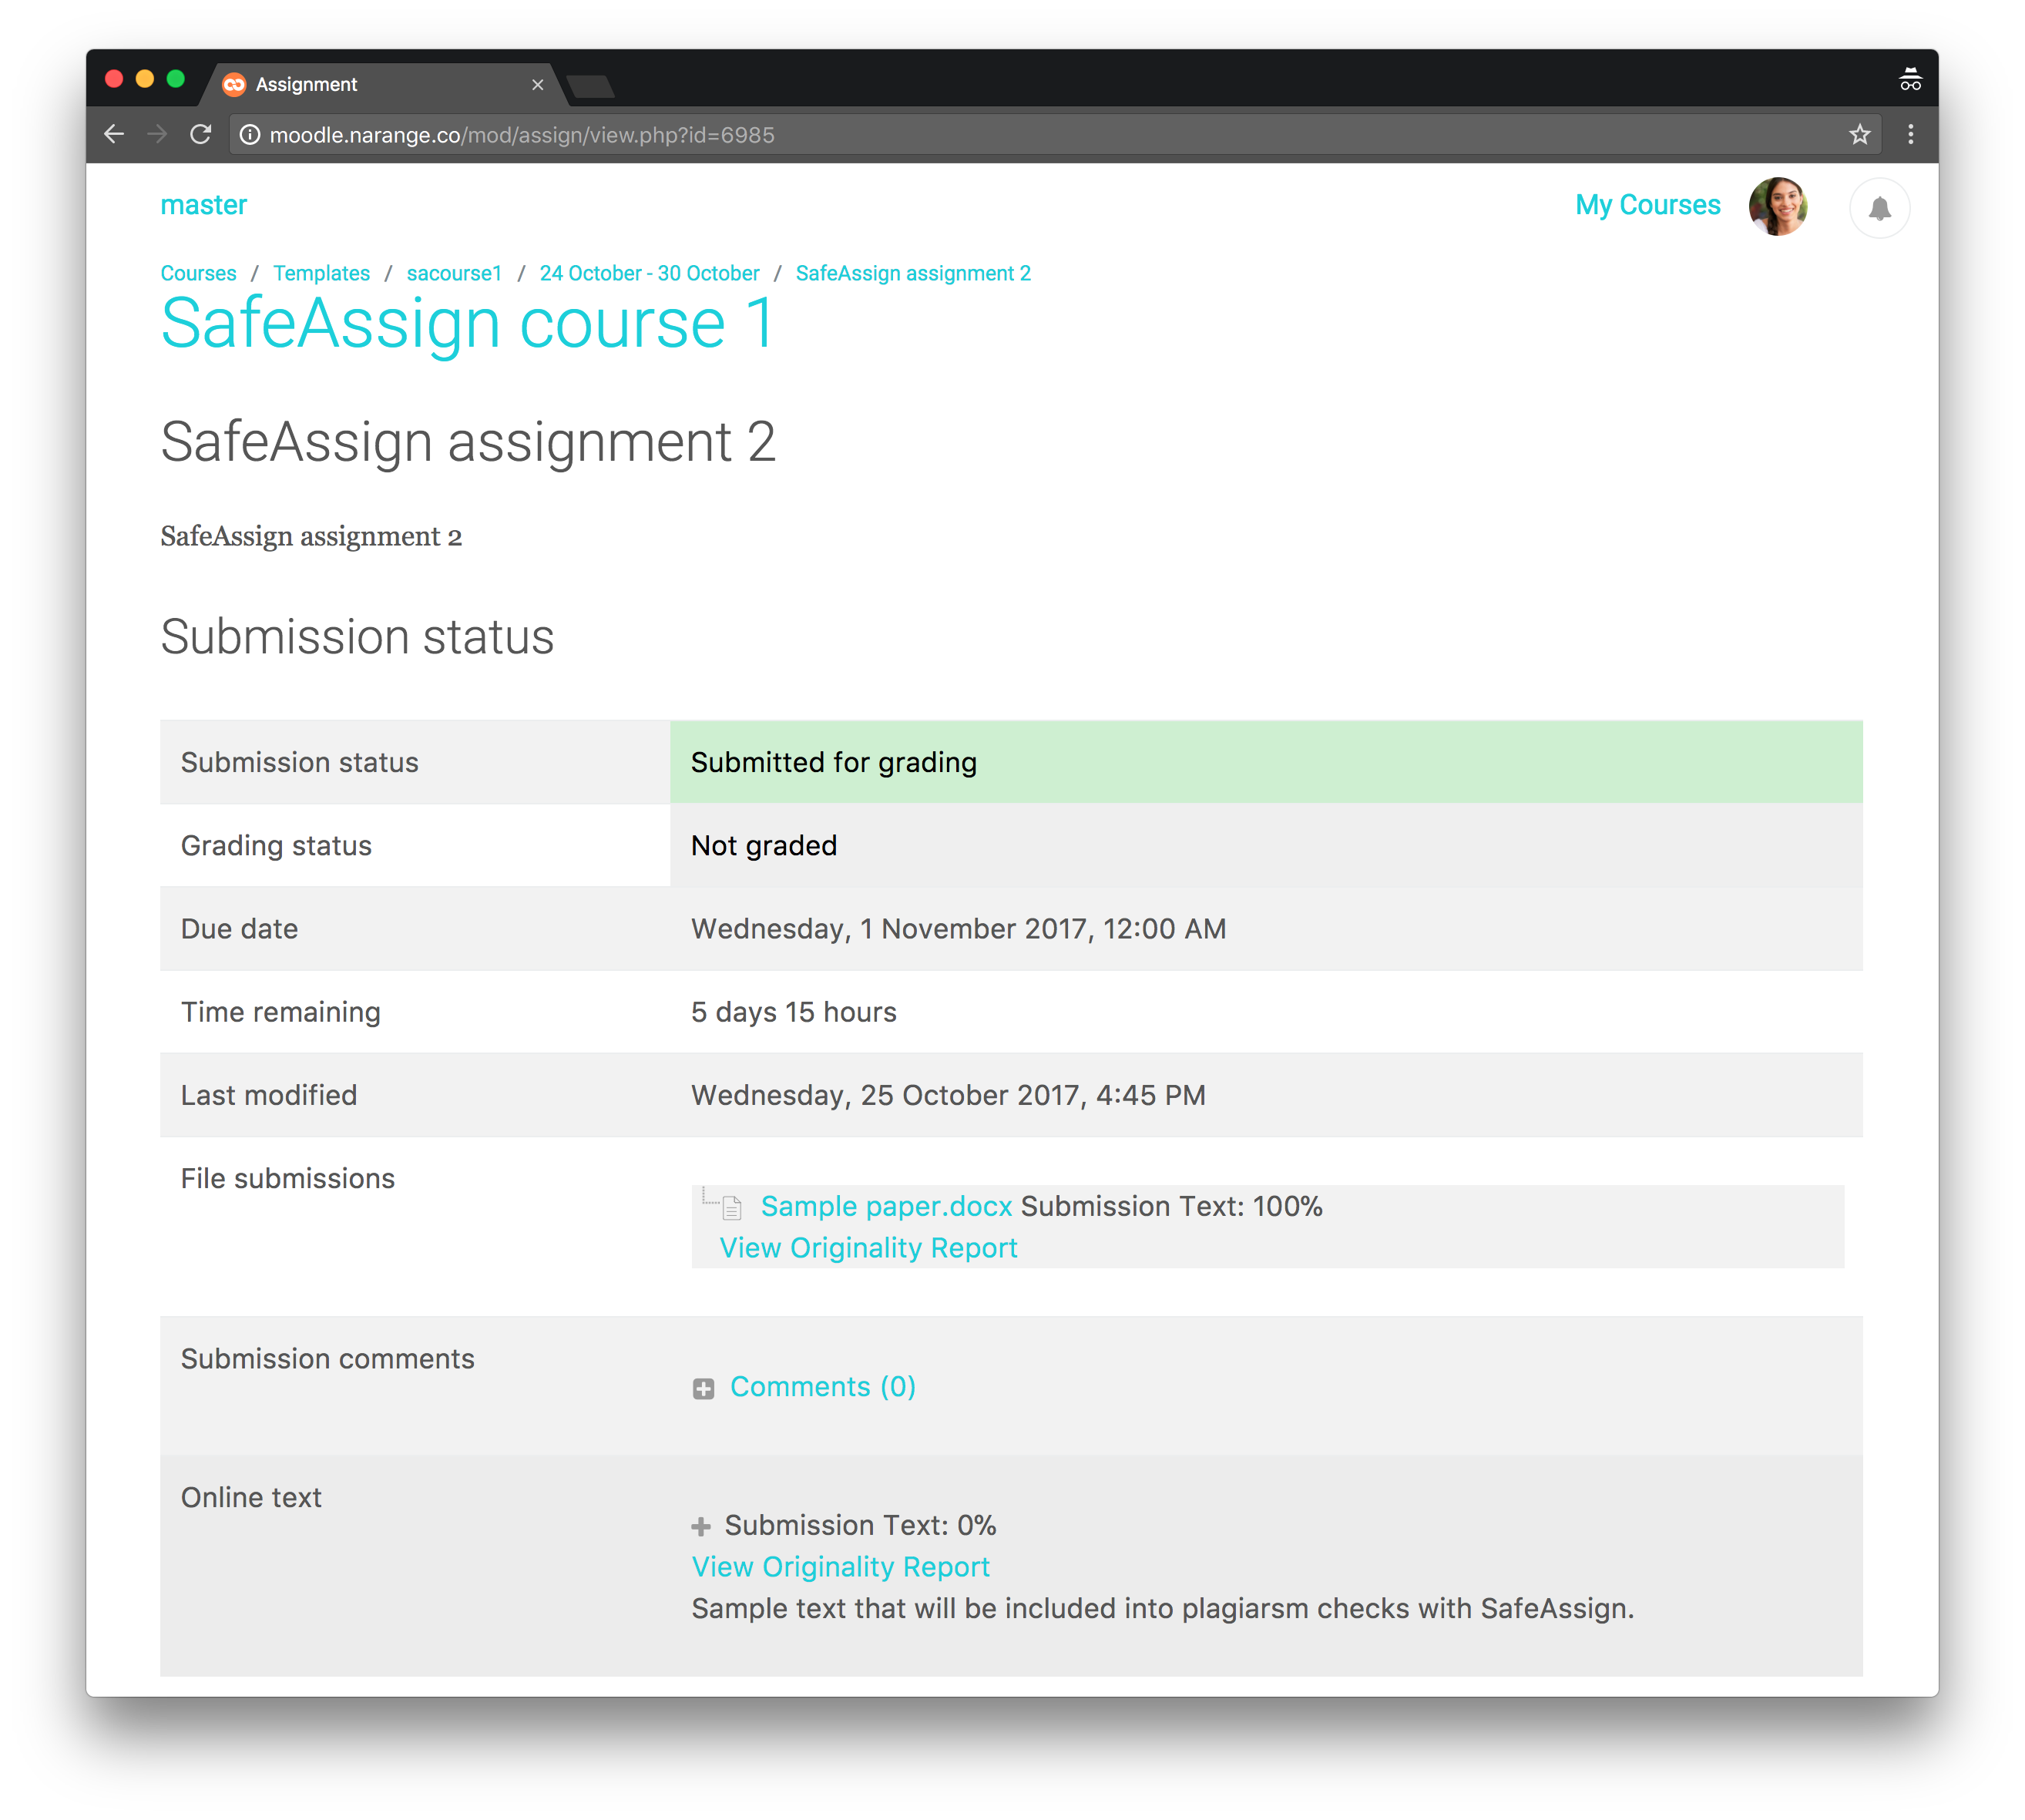2025x1820 pixels.
Task: Click 'Not graded' status cell
Action: 1266,845
